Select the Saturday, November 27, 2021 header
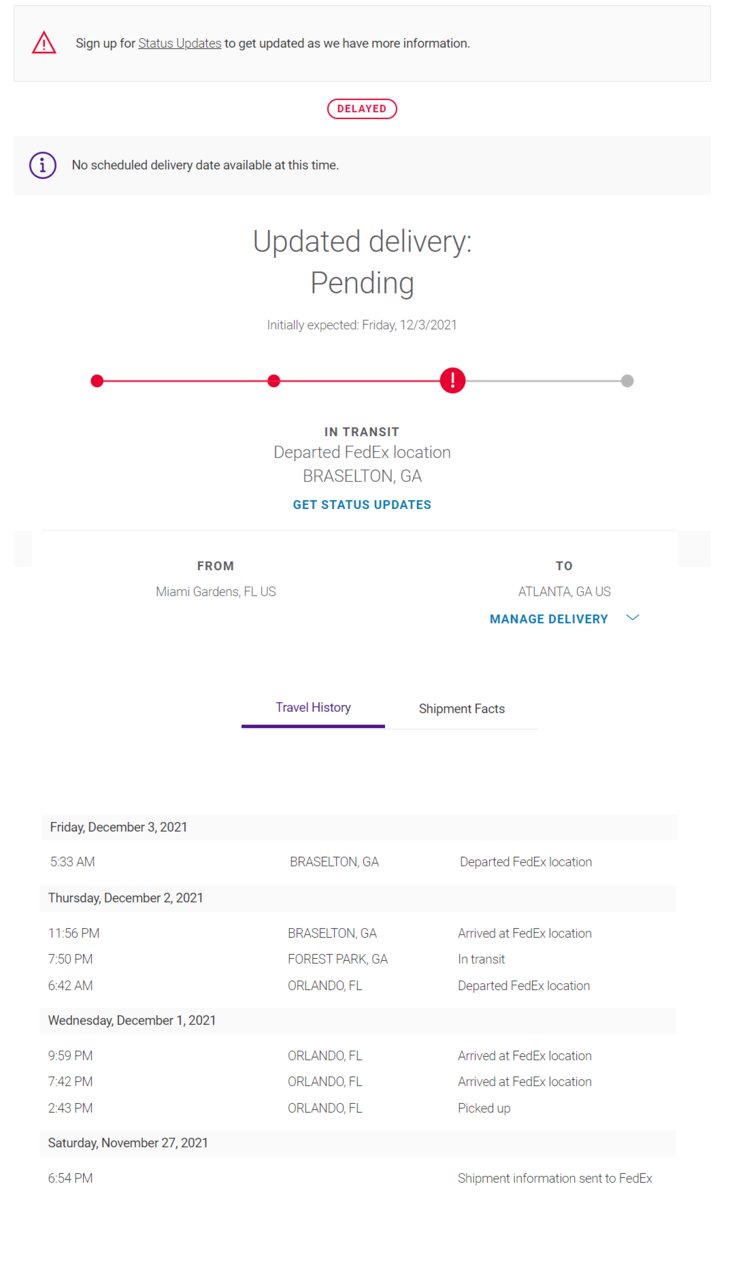This screenshot has width=749, height=1280. tap(128, 1143)
